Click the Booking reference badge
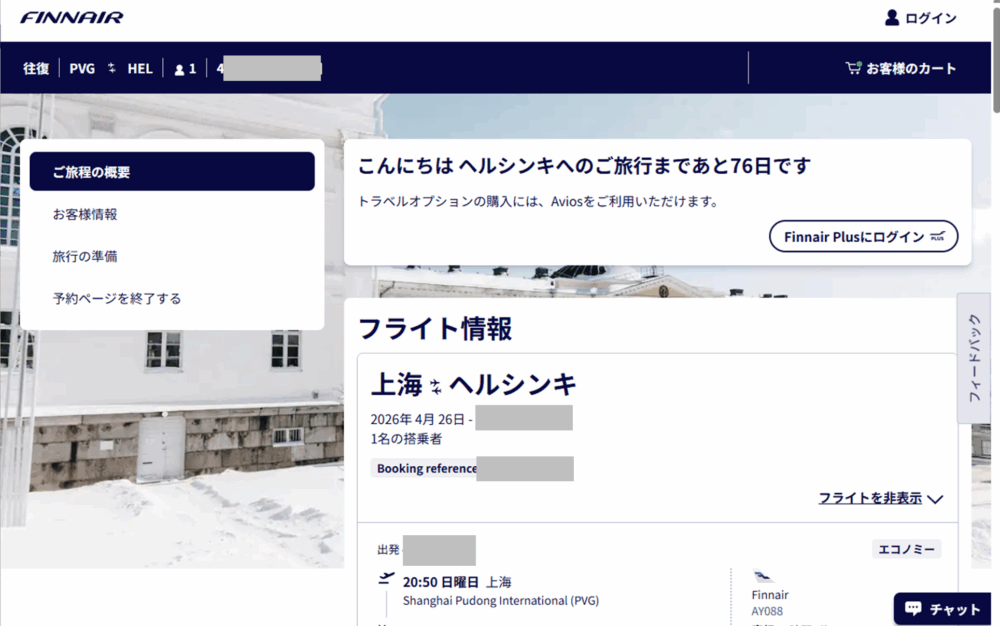This screenshot has width=1000, height=626. point(426,468)
